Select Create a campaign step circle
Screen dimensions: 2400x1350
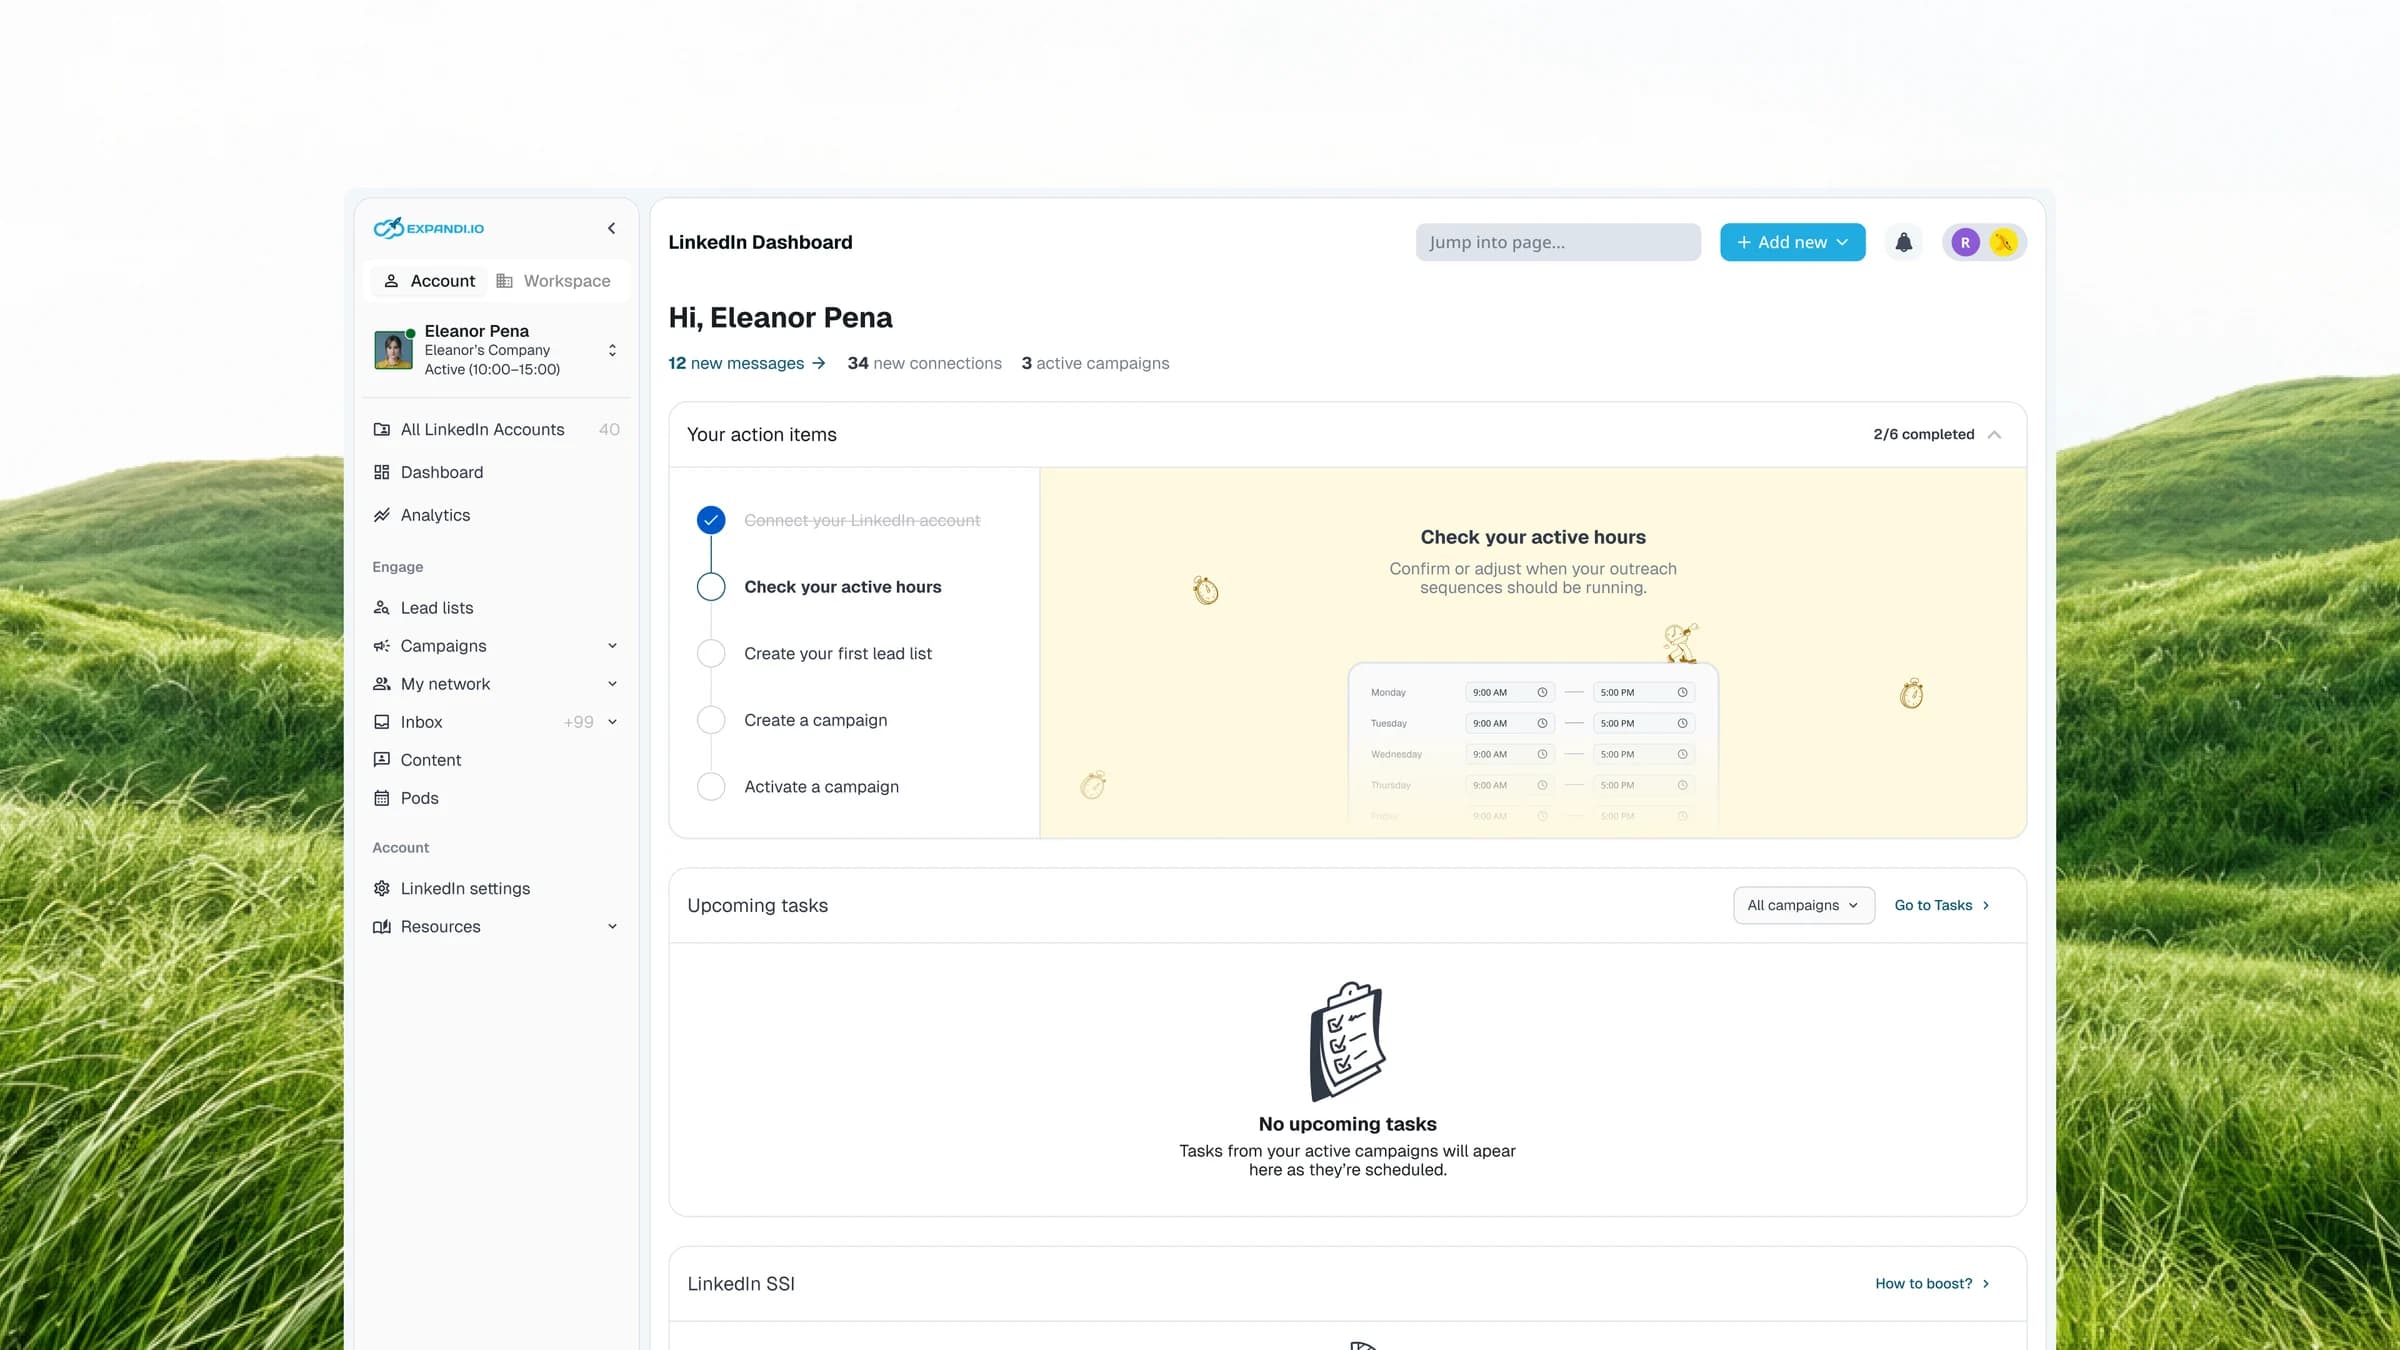(x=711, y=720)
